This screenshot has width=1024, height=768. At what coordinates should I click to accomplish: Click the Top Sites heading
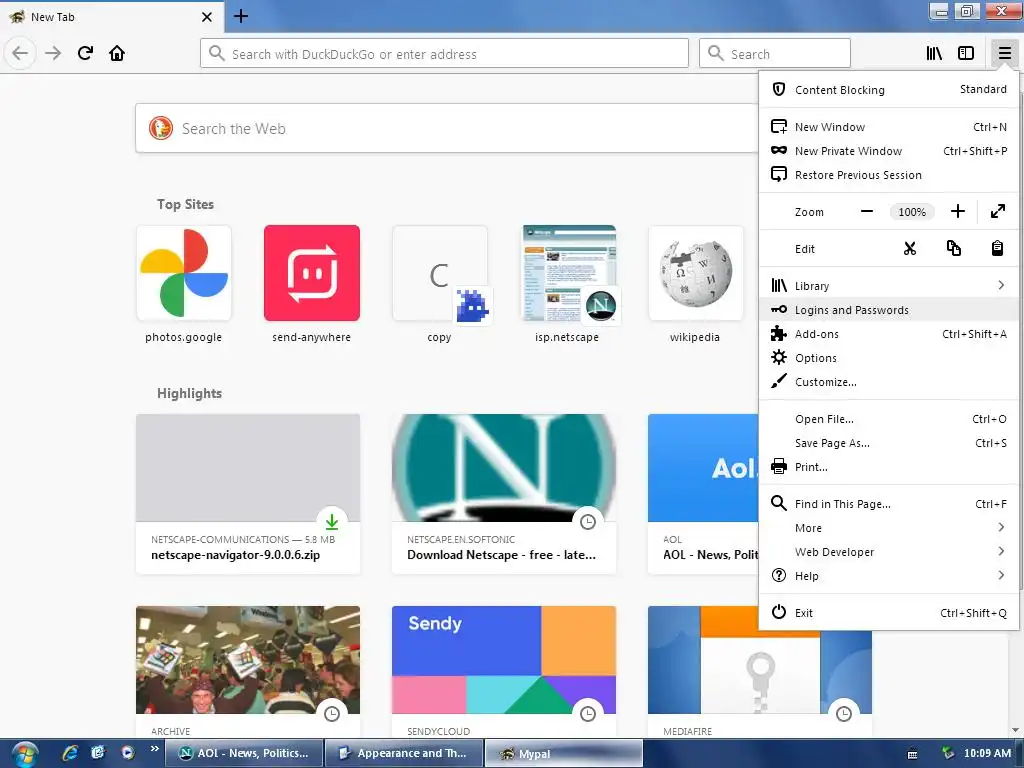tap(185, 204)
